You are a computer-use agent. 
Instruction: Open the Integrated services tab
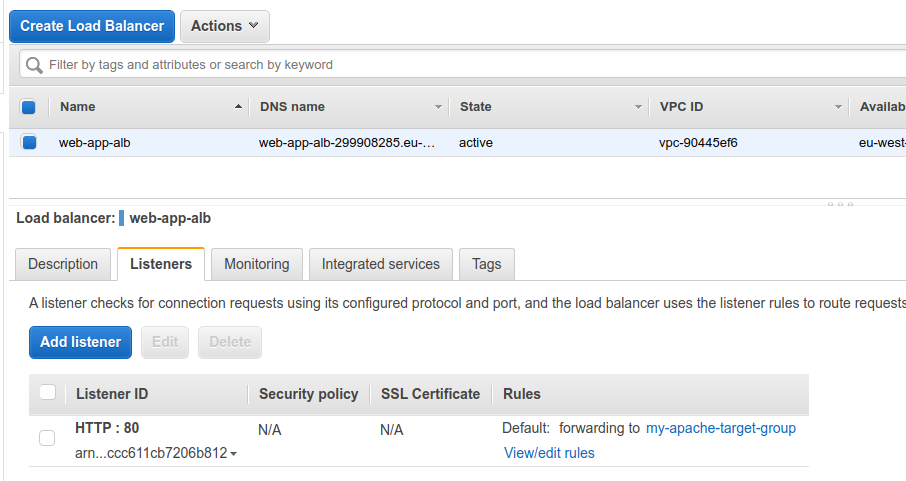381,264
